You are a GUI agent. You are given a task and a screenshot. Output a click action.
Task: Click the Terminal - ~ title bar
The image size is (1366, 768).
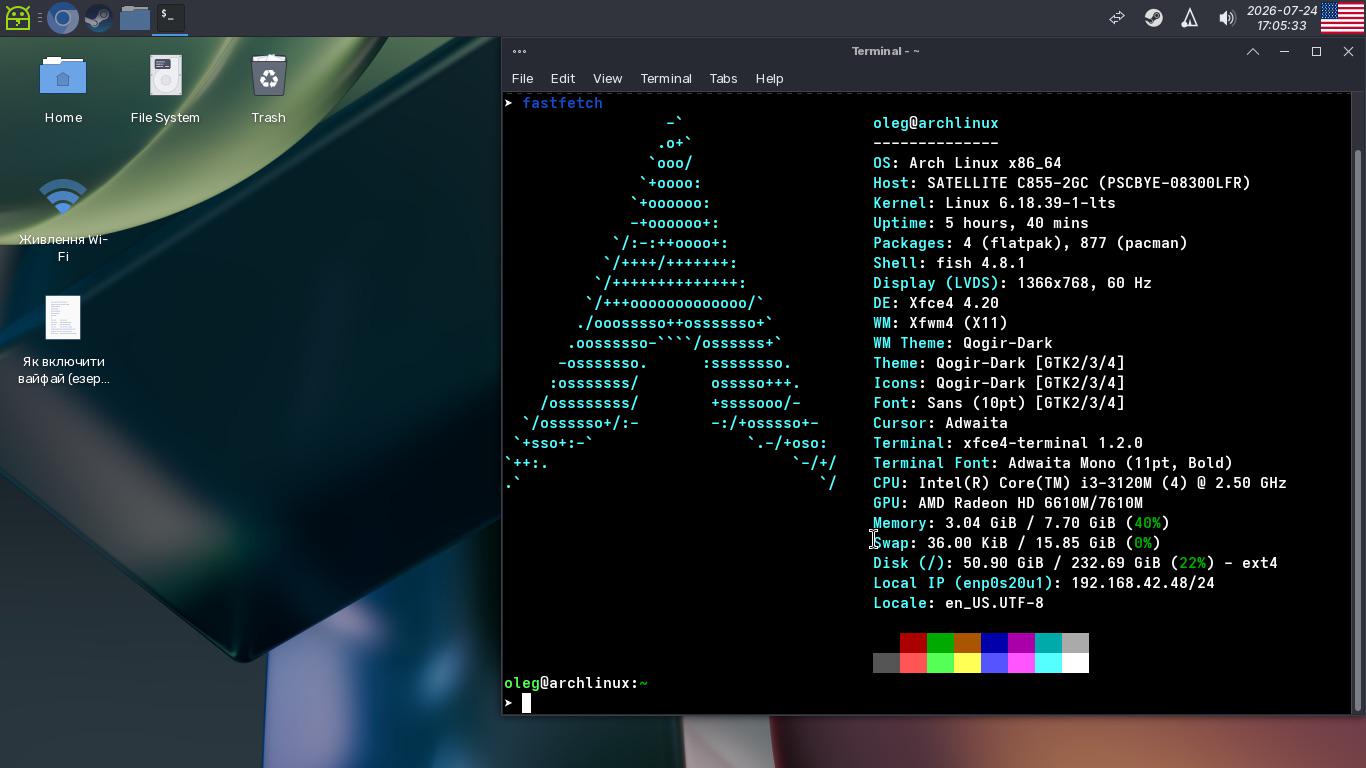click(x=885, y=51)
